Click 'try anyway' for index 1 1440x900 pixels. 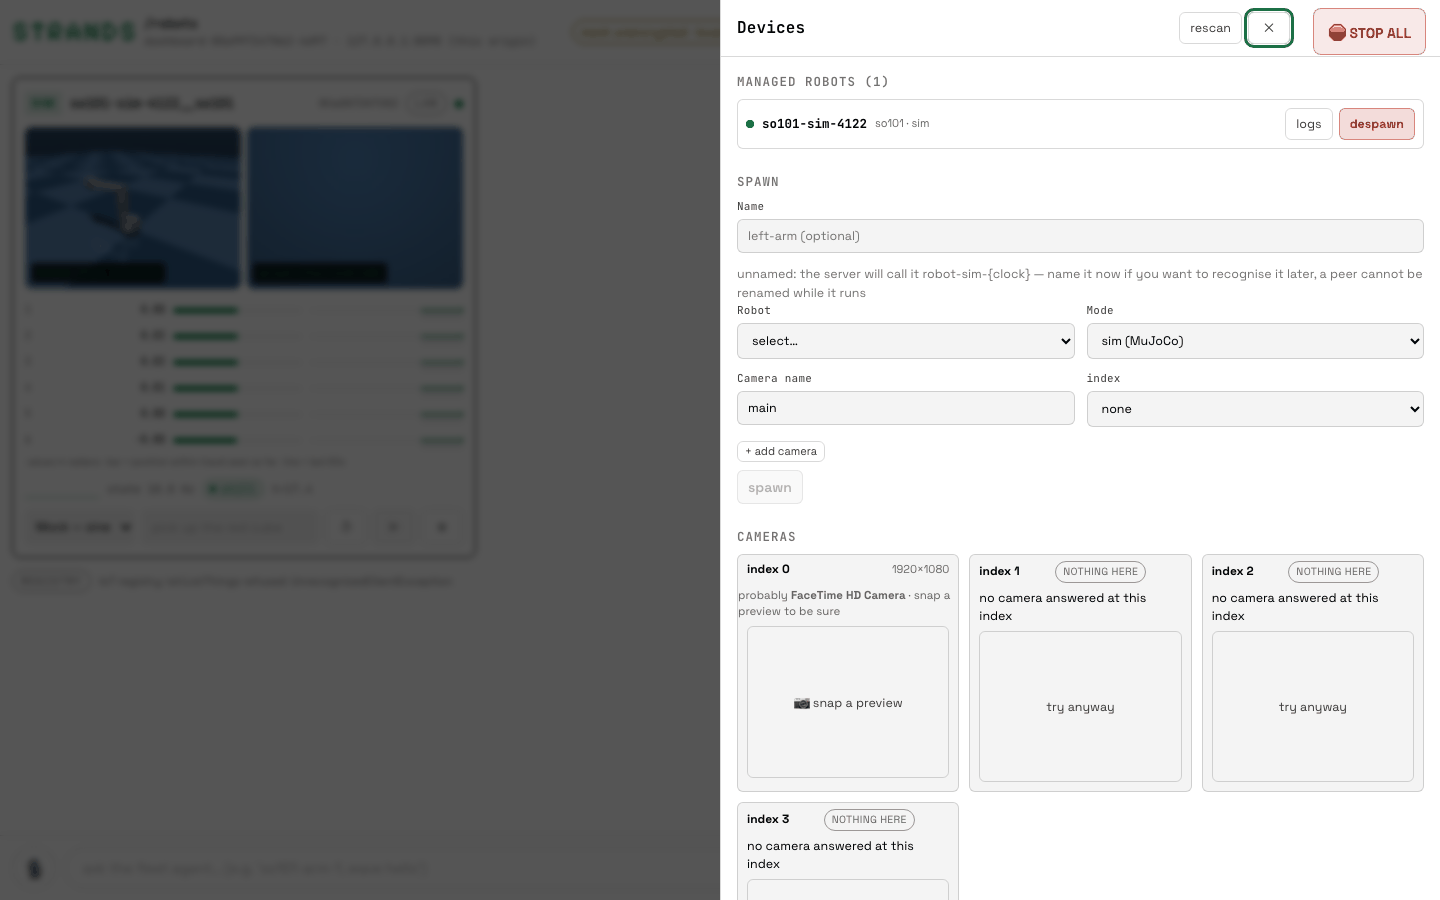click(1080, 706)
